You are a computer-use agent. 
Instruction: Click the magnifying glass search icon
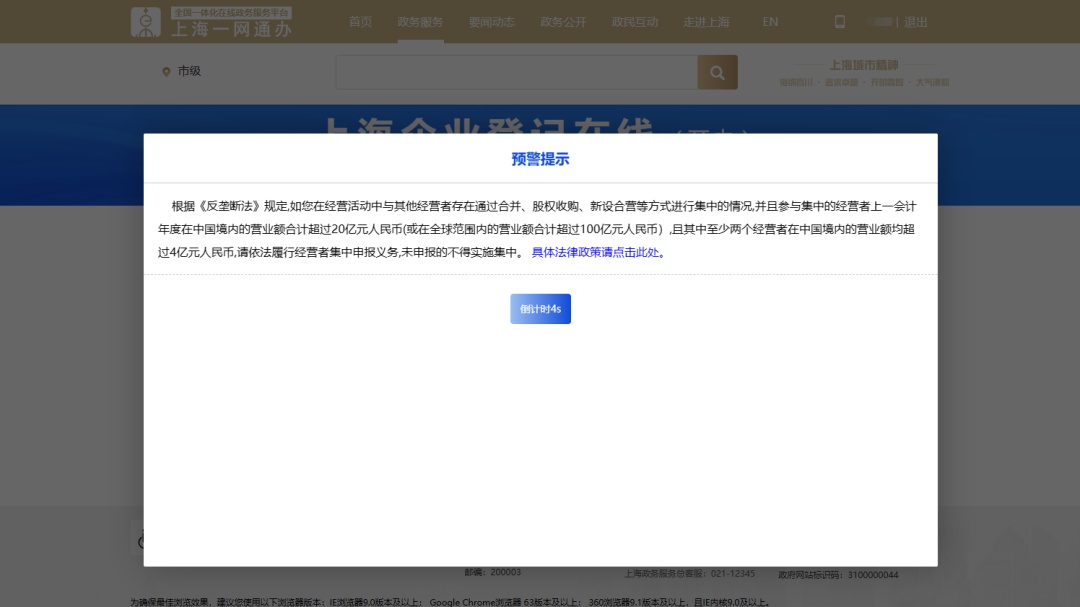(716, 72)
